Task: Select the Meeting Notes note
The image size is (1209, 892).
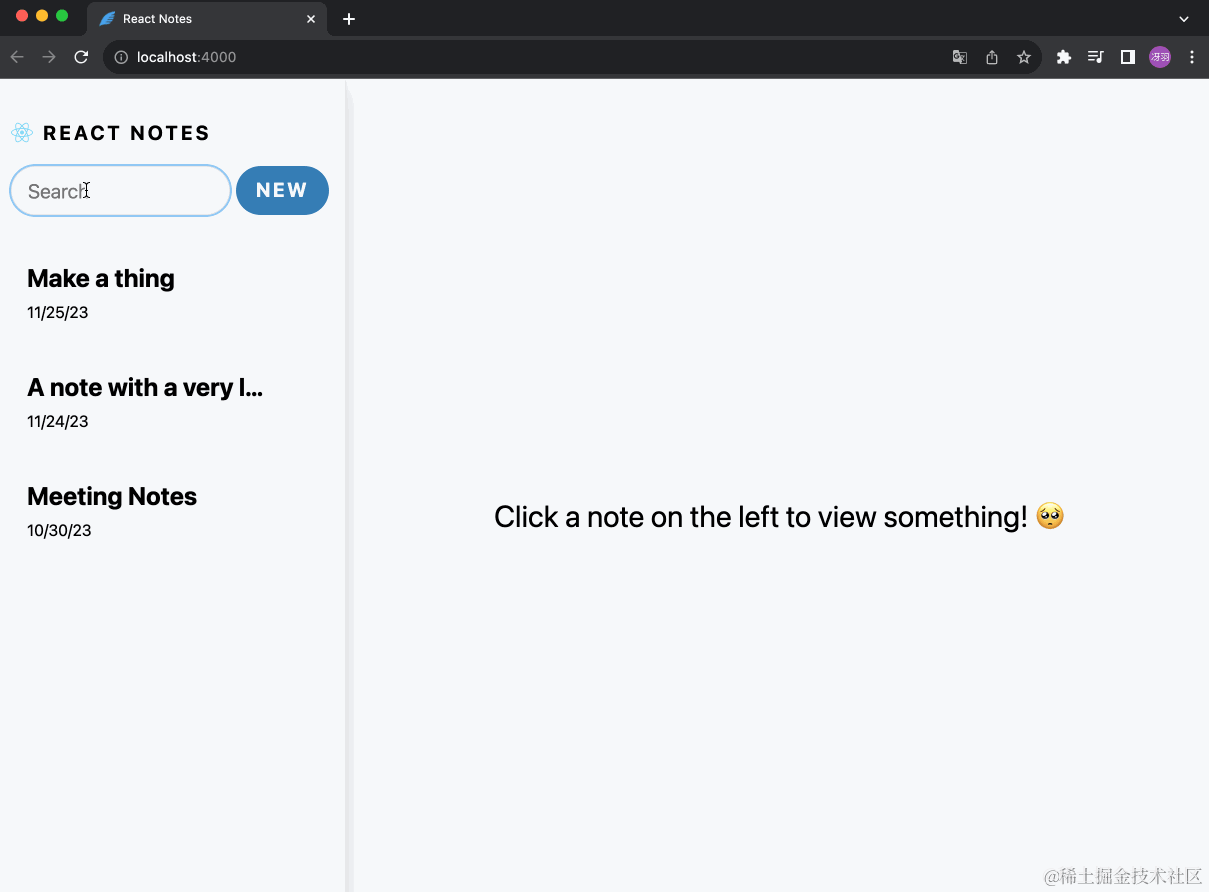Action: pyautogui.click(x=112, y=496)
